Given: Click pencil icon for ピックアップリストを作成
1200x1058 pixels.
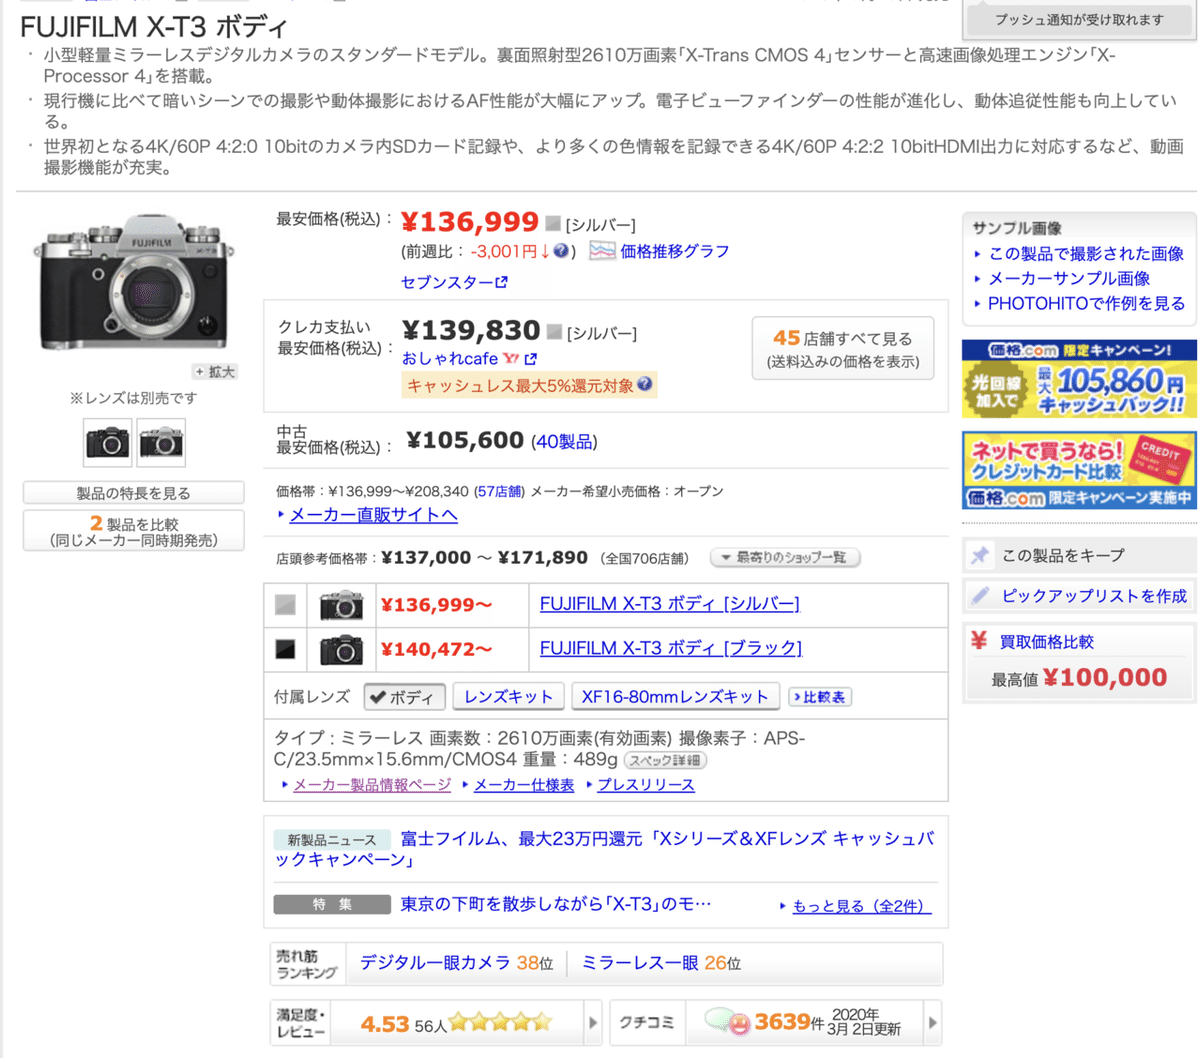Looking at the screenshot, I should coord(980,596).
